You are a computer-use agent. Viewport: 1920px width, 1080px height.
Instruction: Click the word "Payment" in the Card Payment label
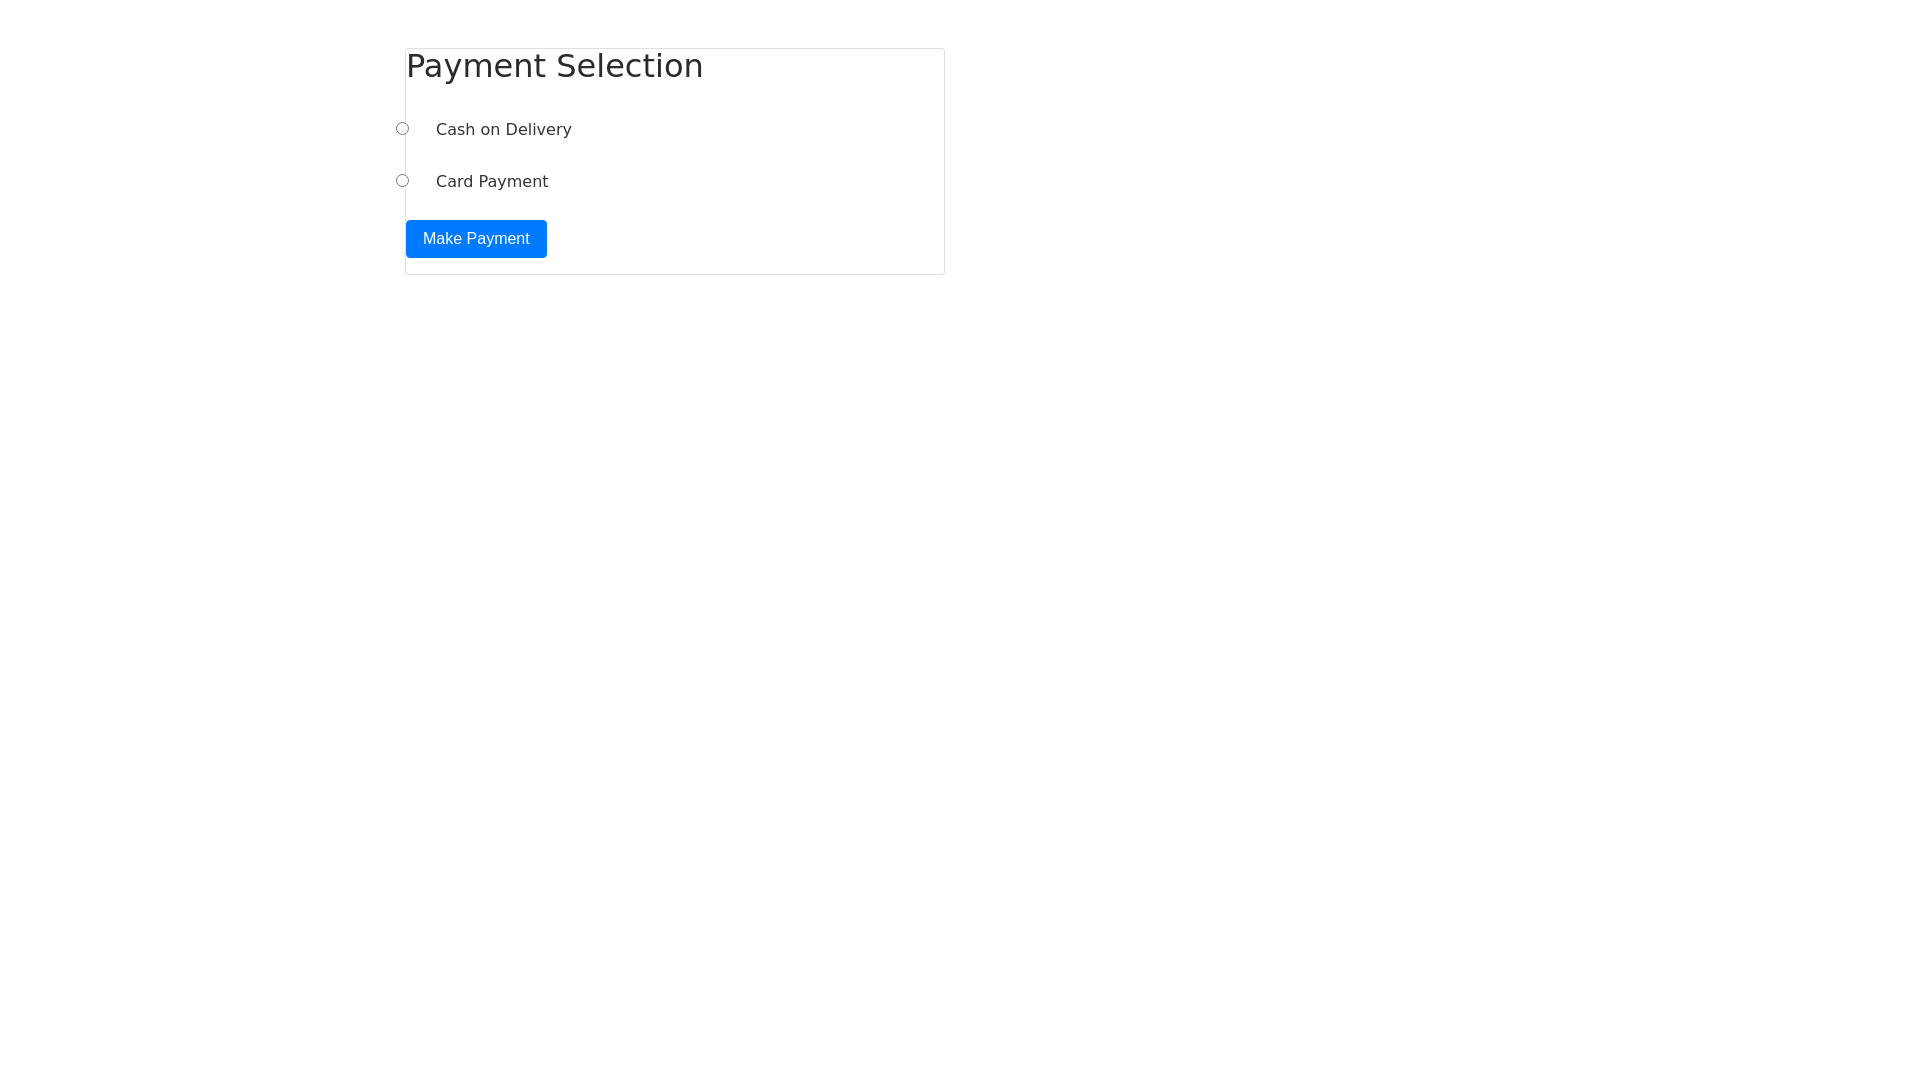pyautogui.click(x=513, y=182)
